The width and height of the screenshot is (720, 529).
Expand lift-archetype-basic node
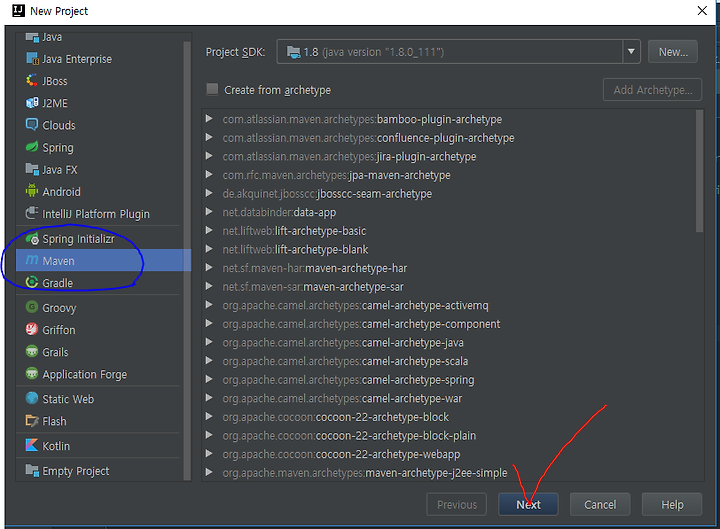(209, 231)
